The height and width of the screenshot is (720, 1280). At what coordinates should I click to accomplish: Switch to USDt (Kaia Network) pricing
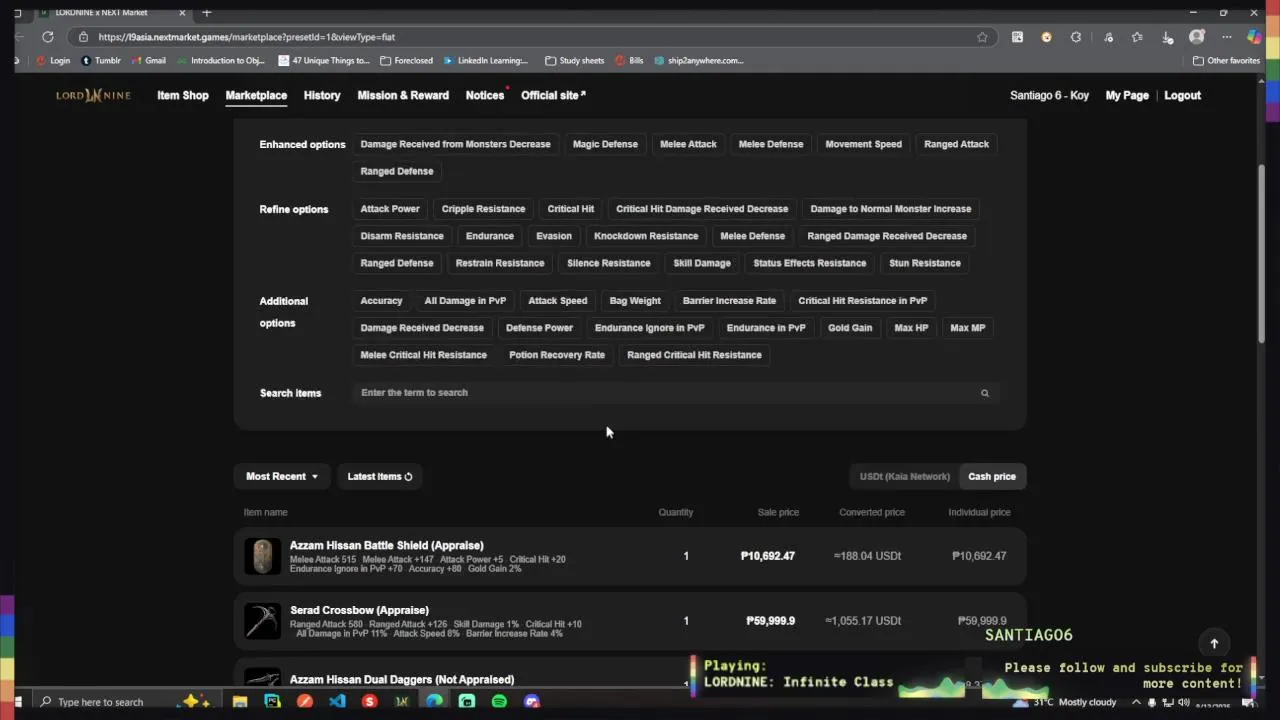(905, 476)
